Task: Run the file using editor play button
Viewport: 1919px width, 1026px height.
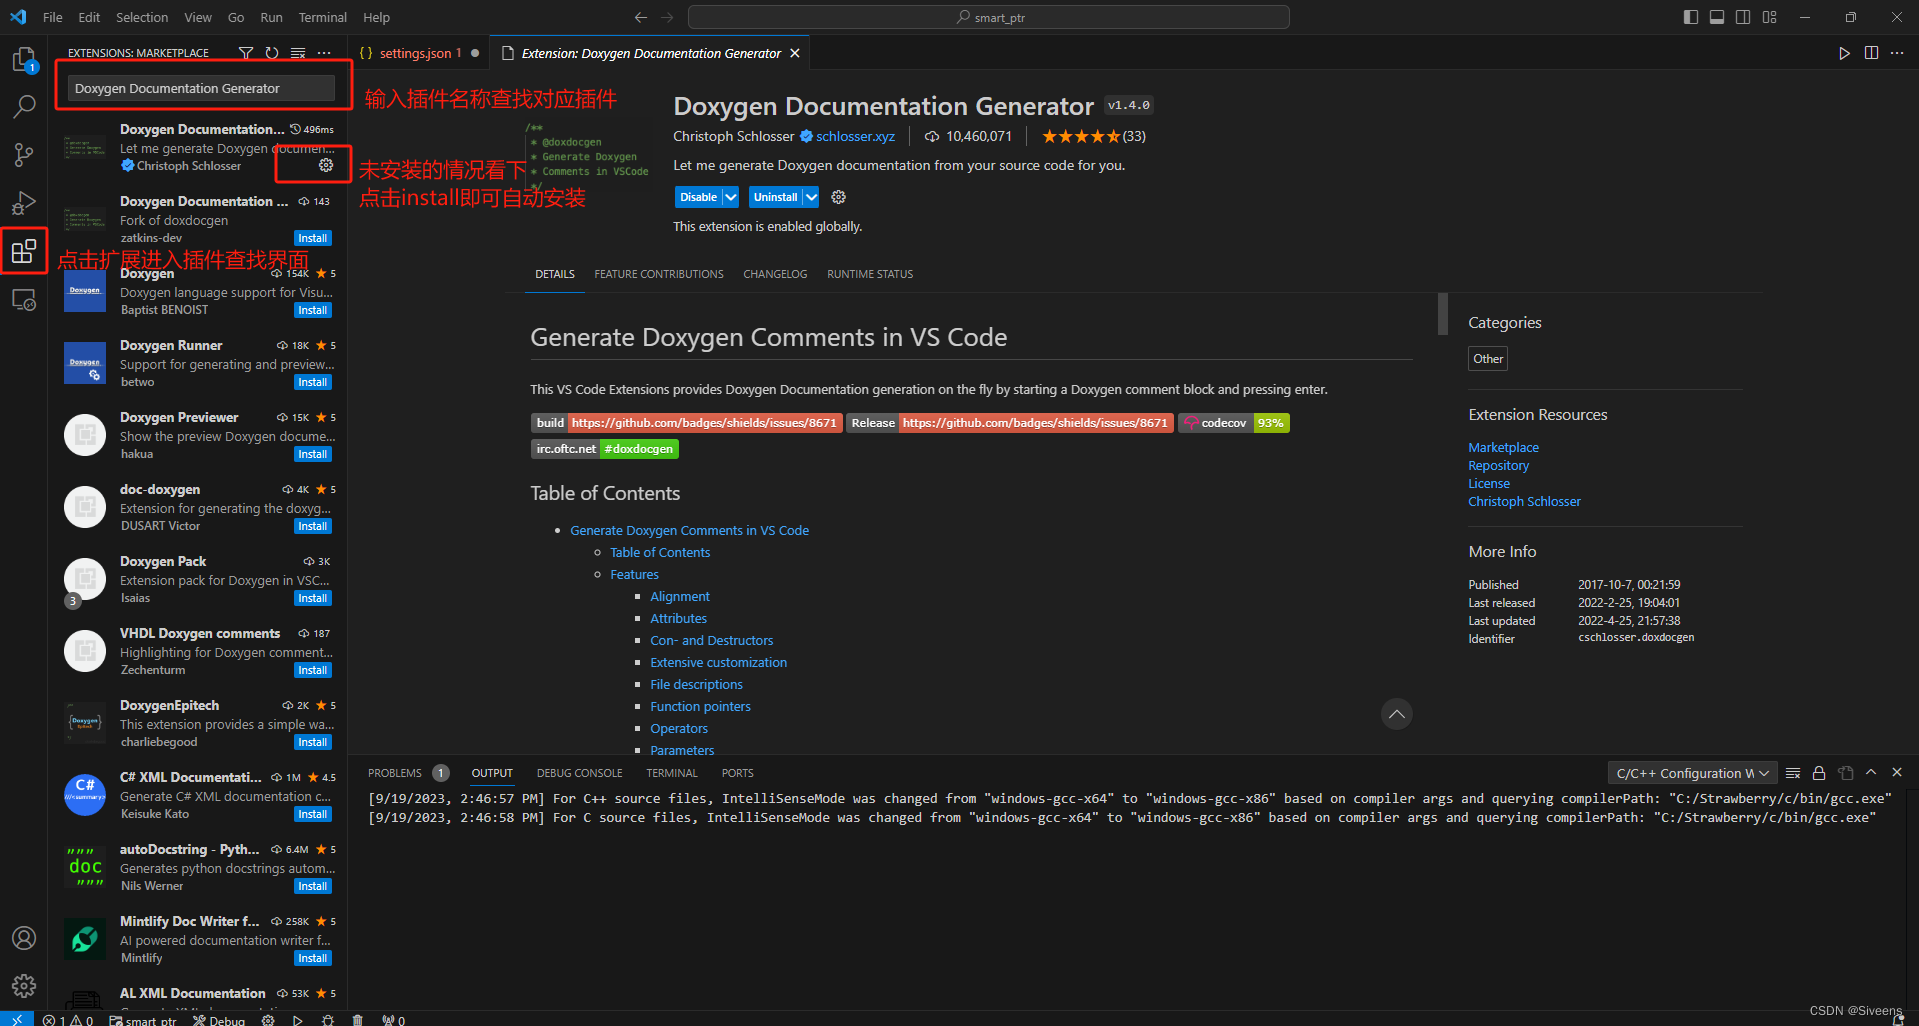Action: [x=1844, y=53]
